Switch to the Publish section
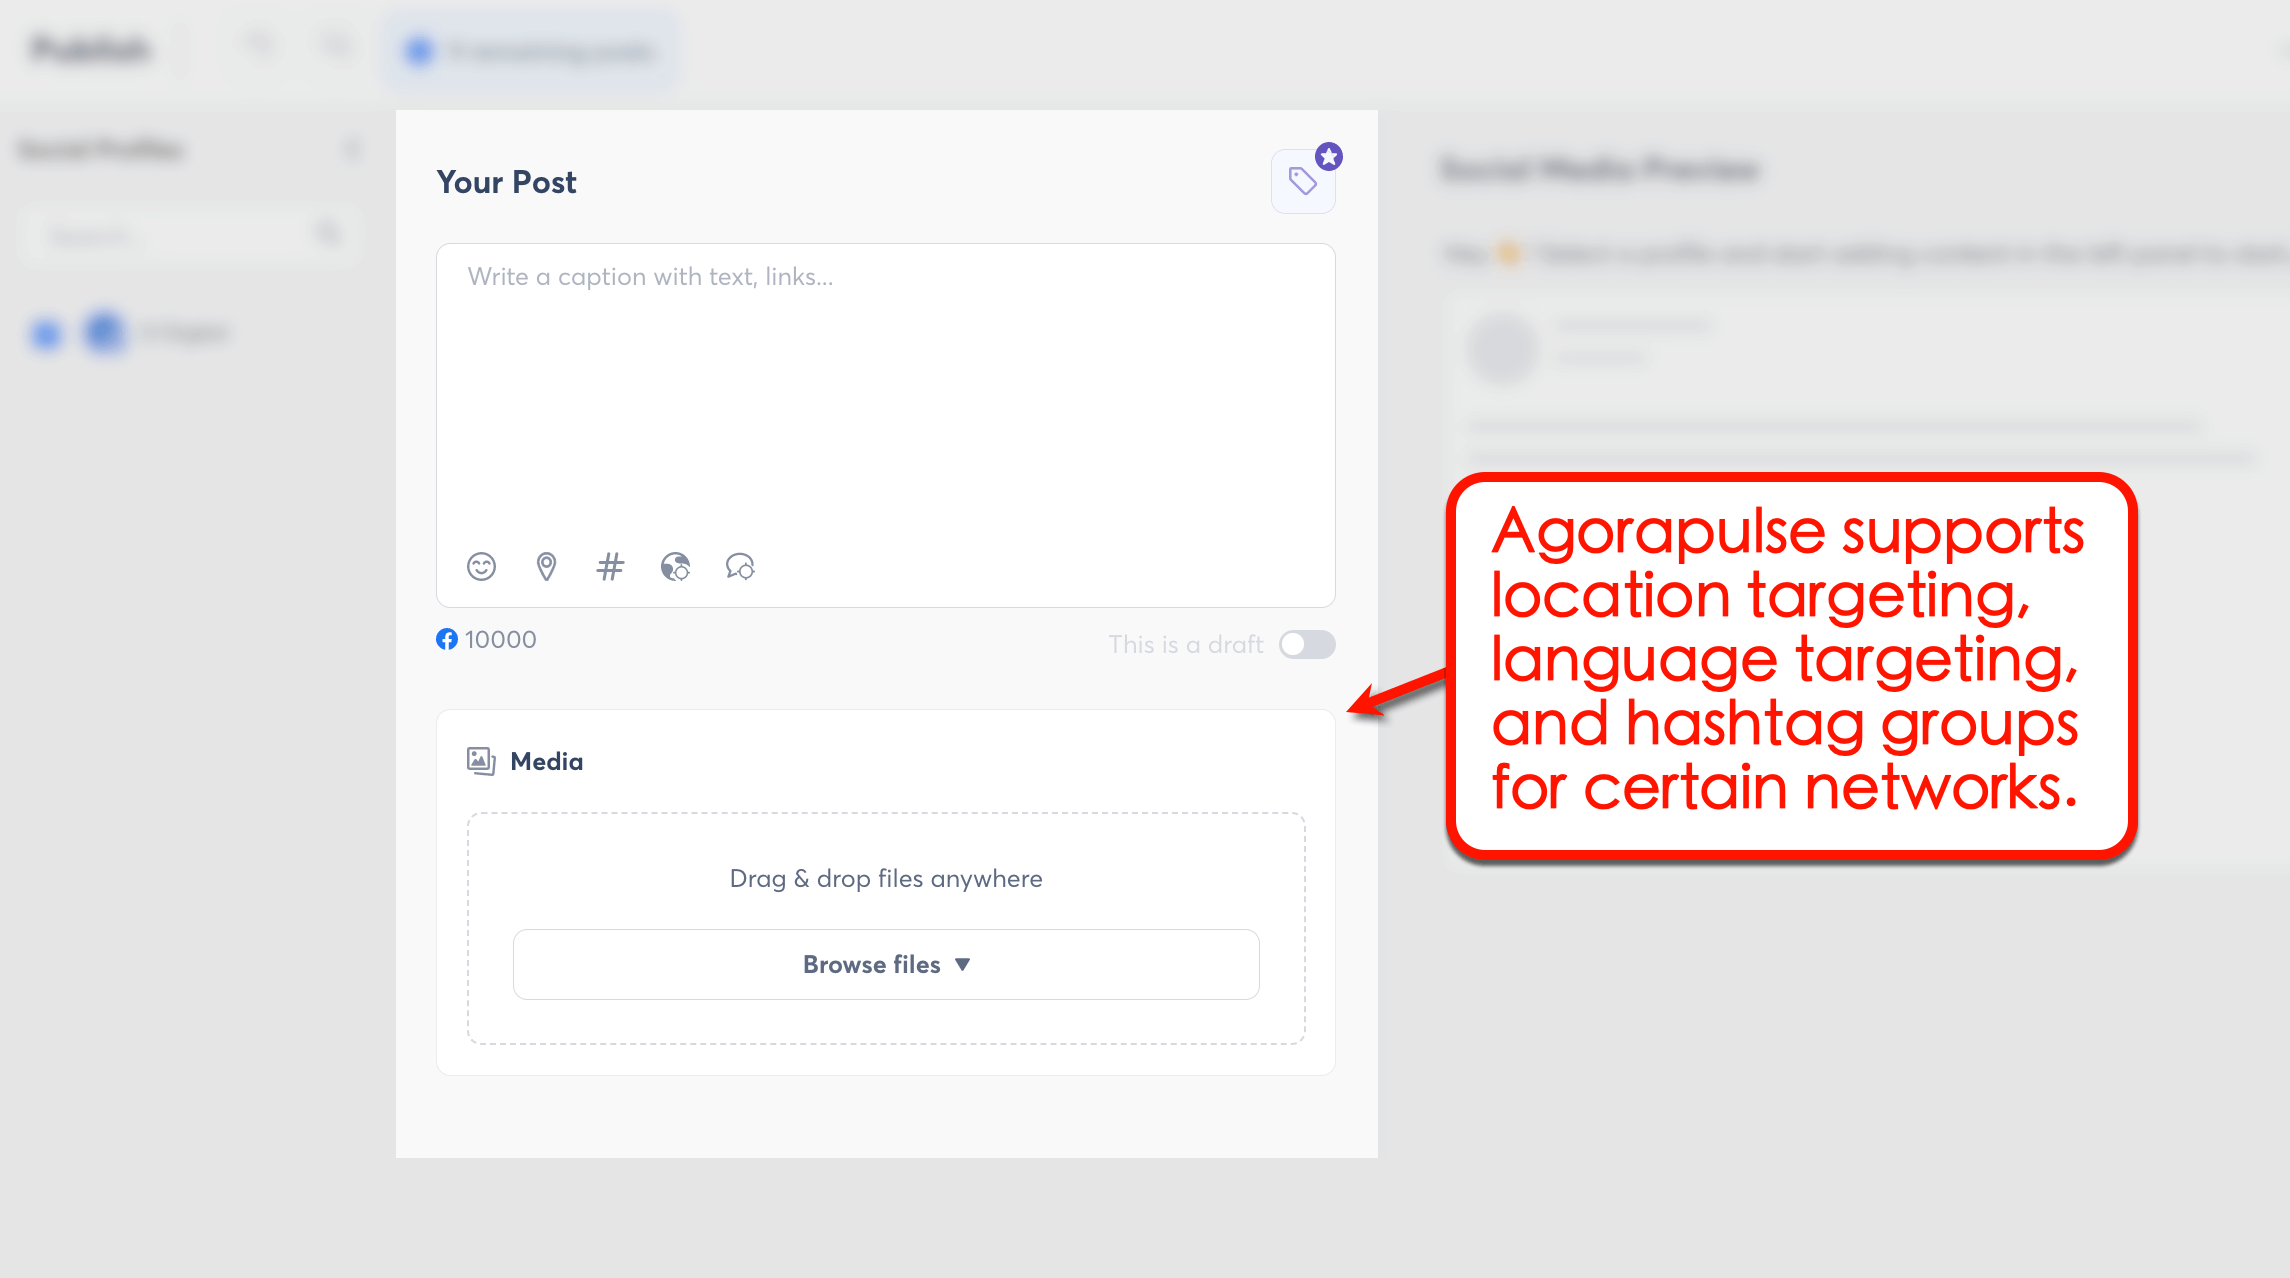The image size is (2290, 1278). [x=90, y=47]
